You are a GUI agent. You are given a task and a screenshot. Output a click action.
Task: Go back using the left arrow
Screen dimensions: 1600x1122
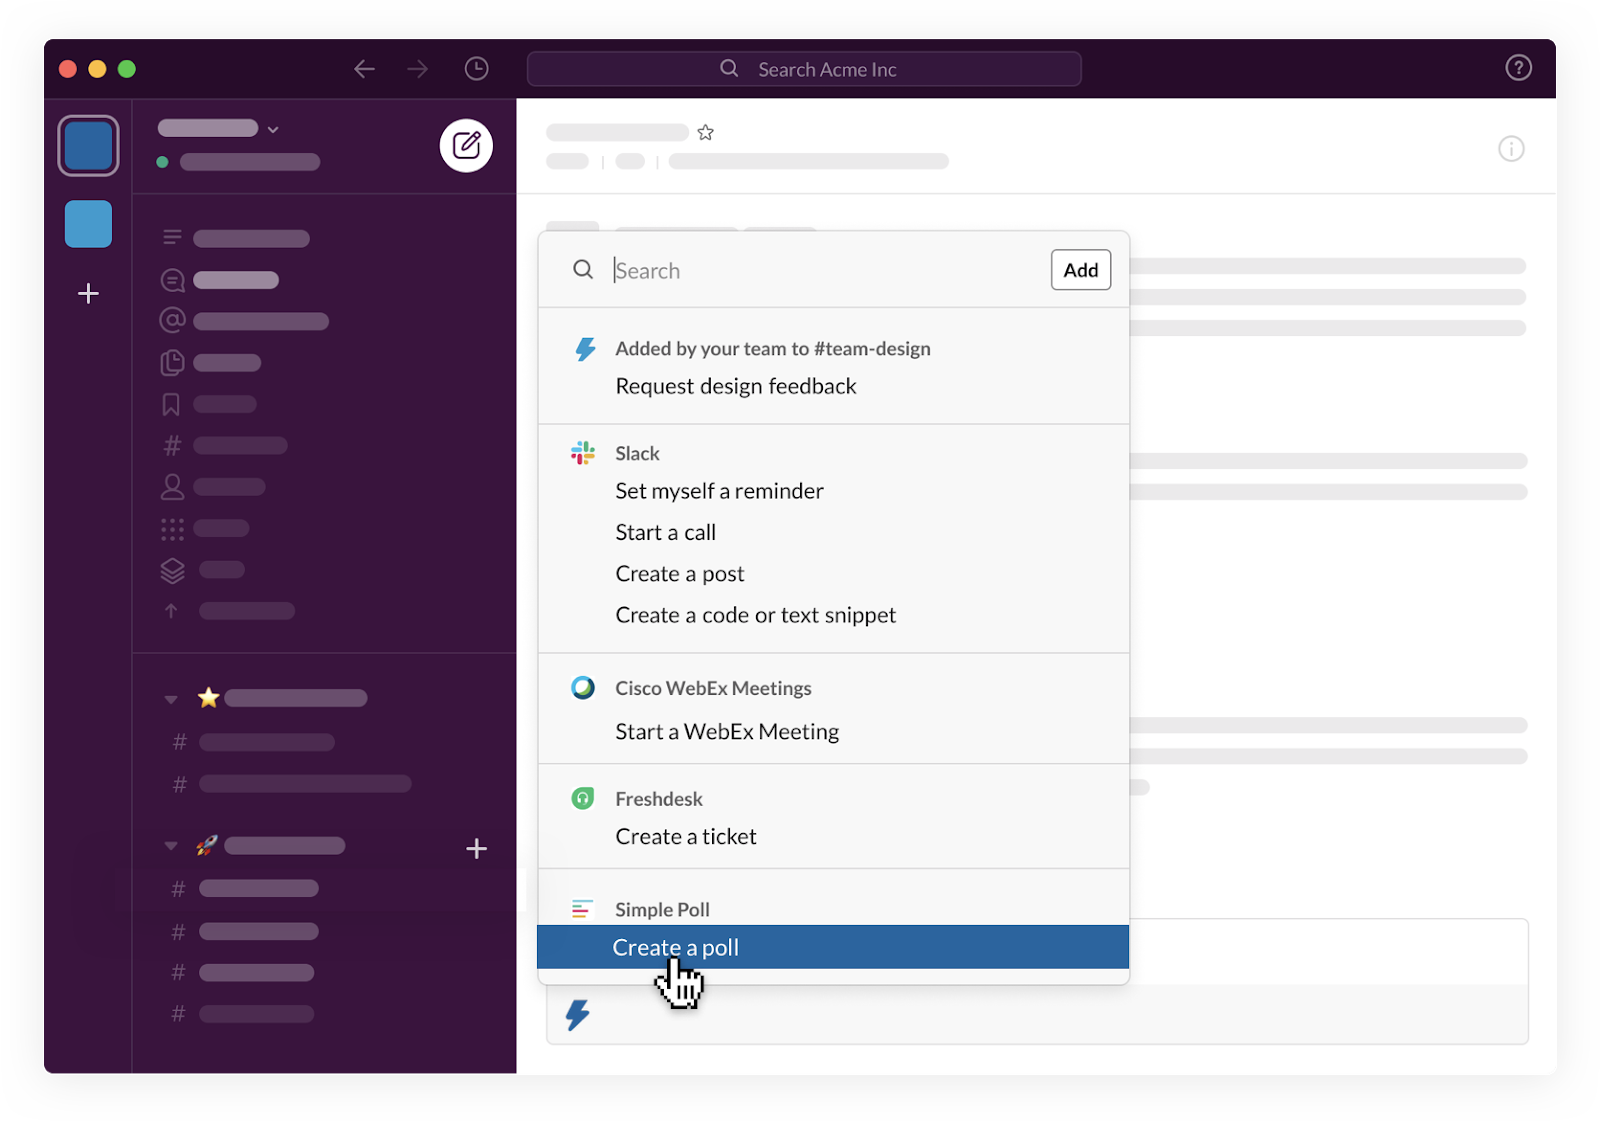[364, 69]
